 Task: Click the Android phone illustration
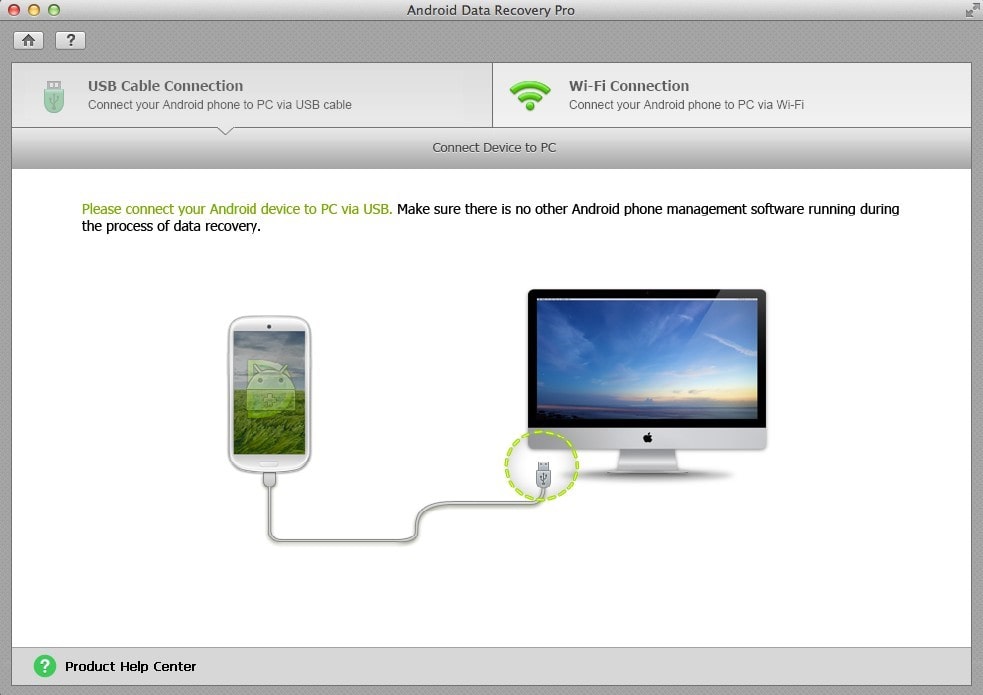(269, 394)
